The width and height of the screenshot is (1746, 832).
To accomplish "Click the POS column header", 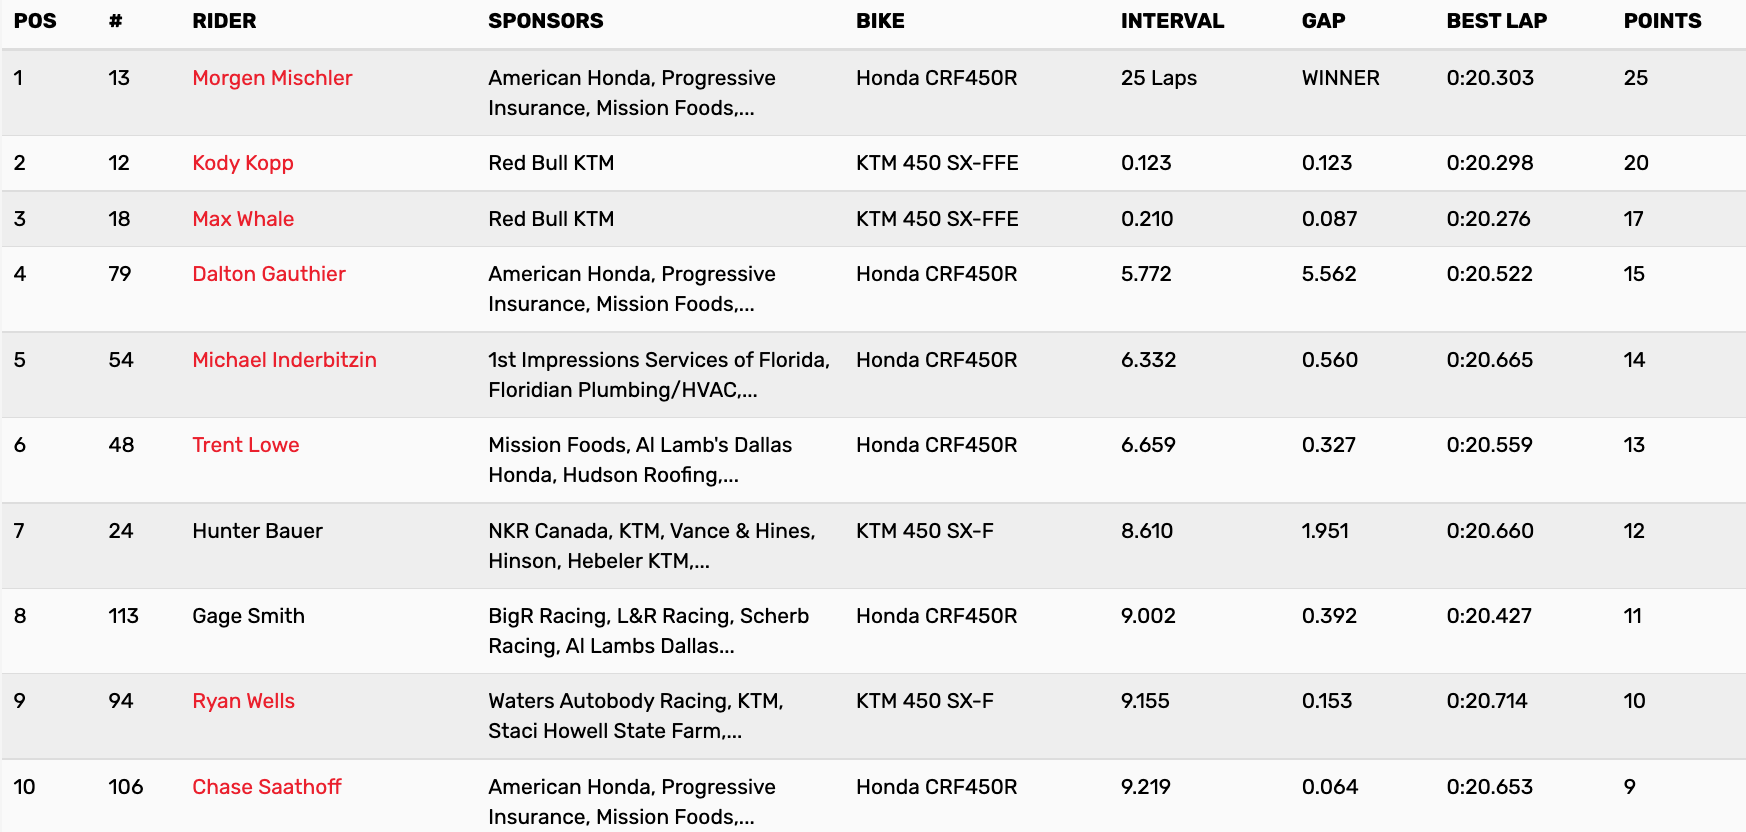I will click(35, 21).
